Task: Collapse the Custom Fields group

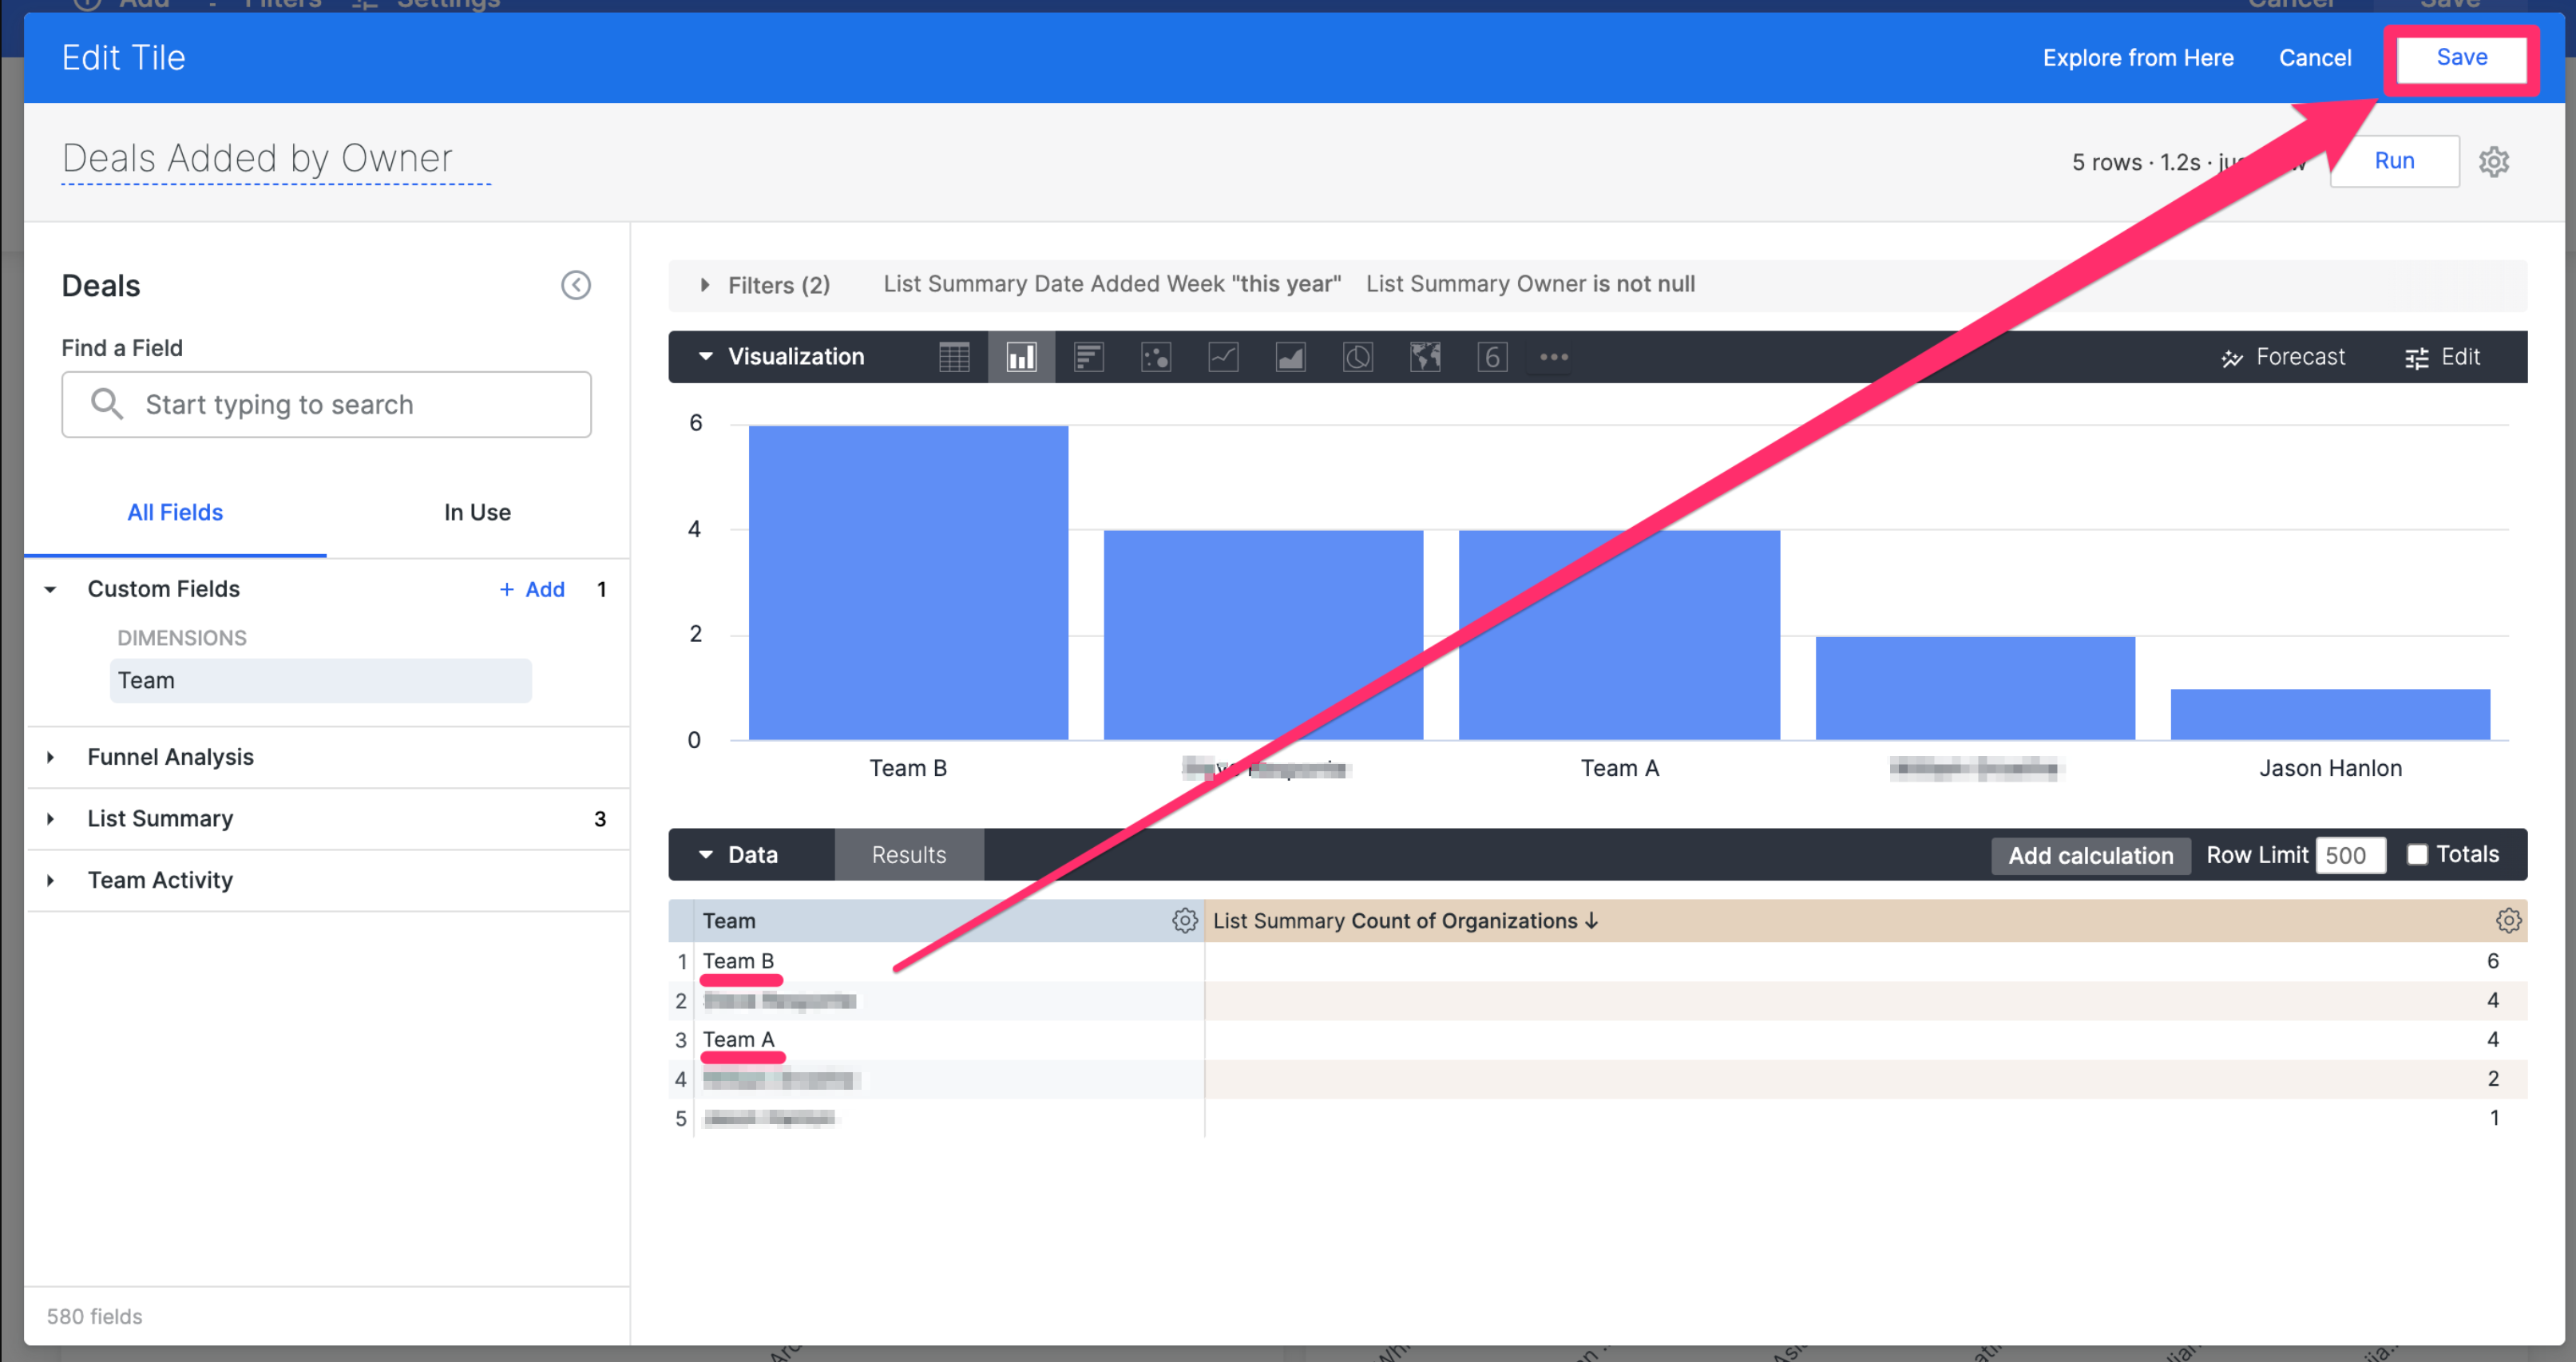Action: [51, 589]
